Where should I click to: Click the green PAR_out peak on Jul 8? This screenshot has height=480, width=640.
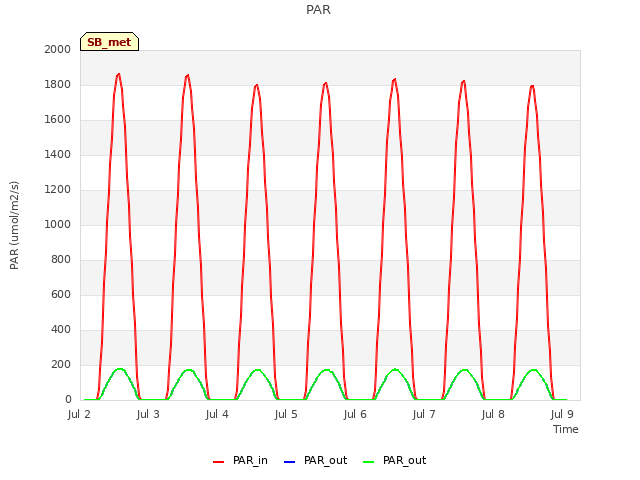[533, 370]
